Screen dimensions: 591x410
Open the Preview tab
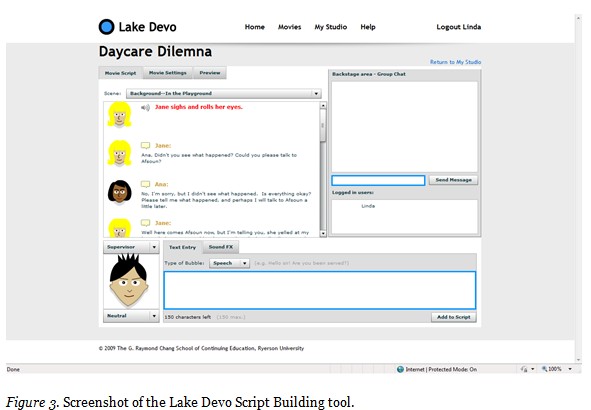click(210, 73)
